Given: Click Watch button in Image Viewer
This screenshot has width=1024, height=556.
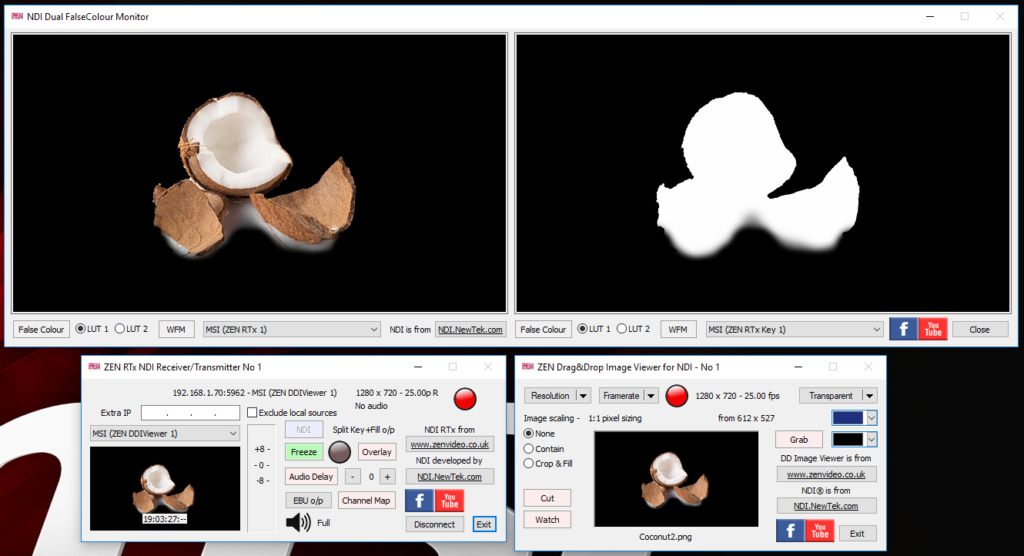Looking at the screenshot, I should click(x=547, y=519).
